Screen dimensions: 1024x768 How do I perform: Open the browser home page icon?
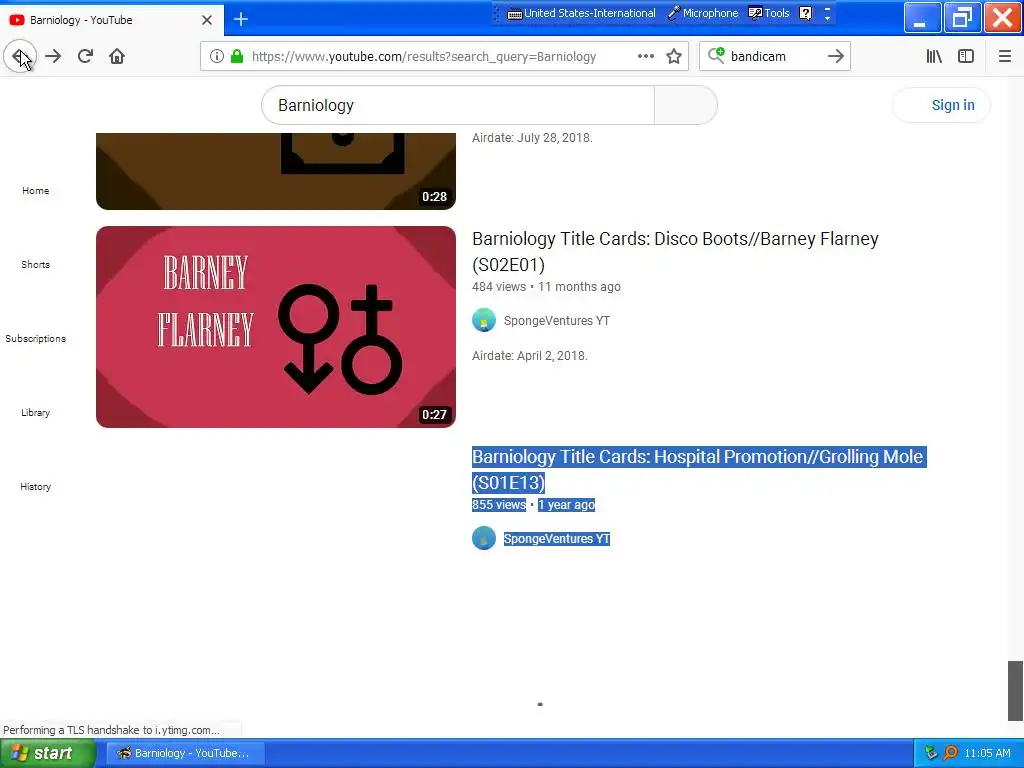pos(117,56)
